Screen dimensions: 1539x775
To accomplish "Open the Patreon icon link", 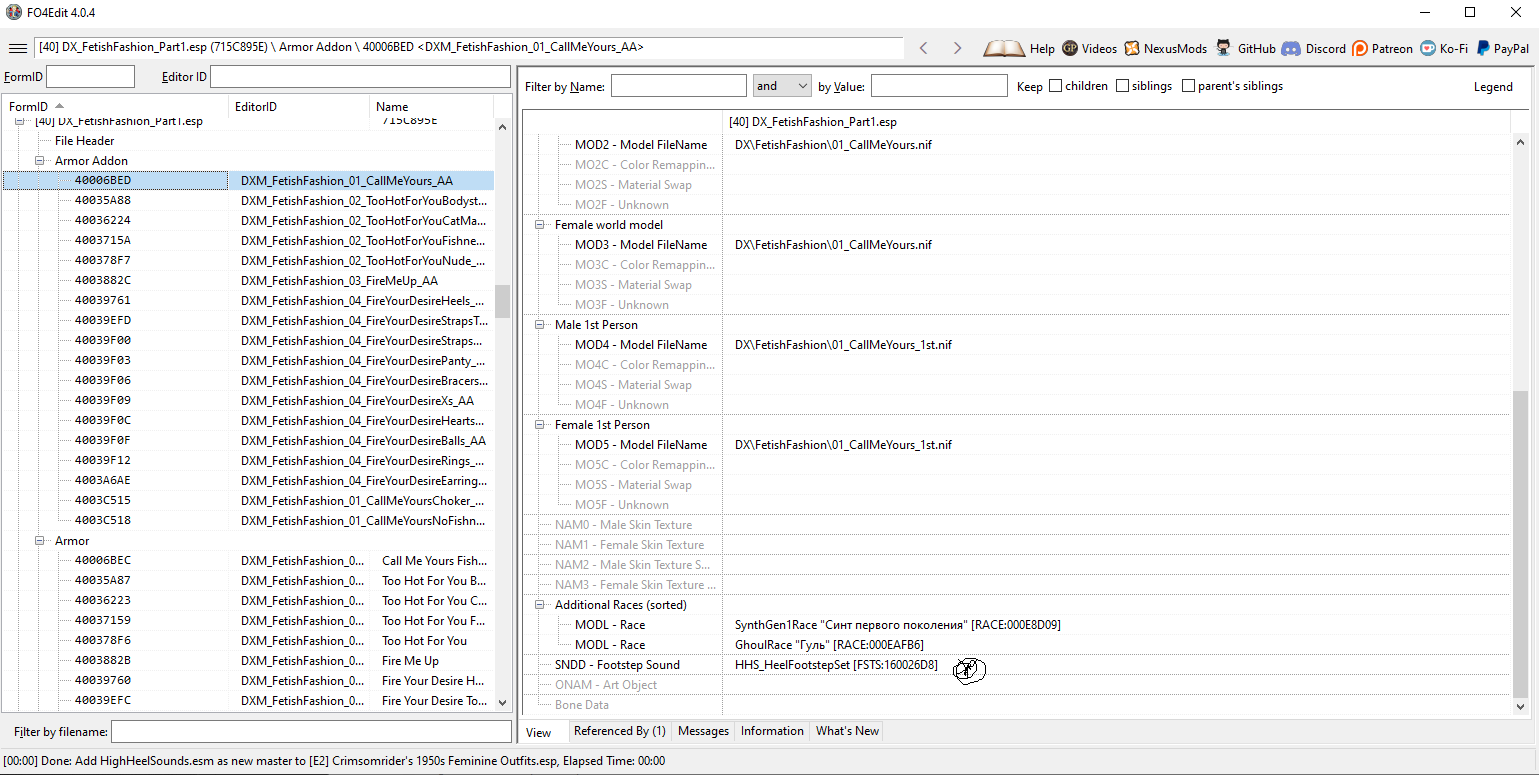I will click(1360, 48).
